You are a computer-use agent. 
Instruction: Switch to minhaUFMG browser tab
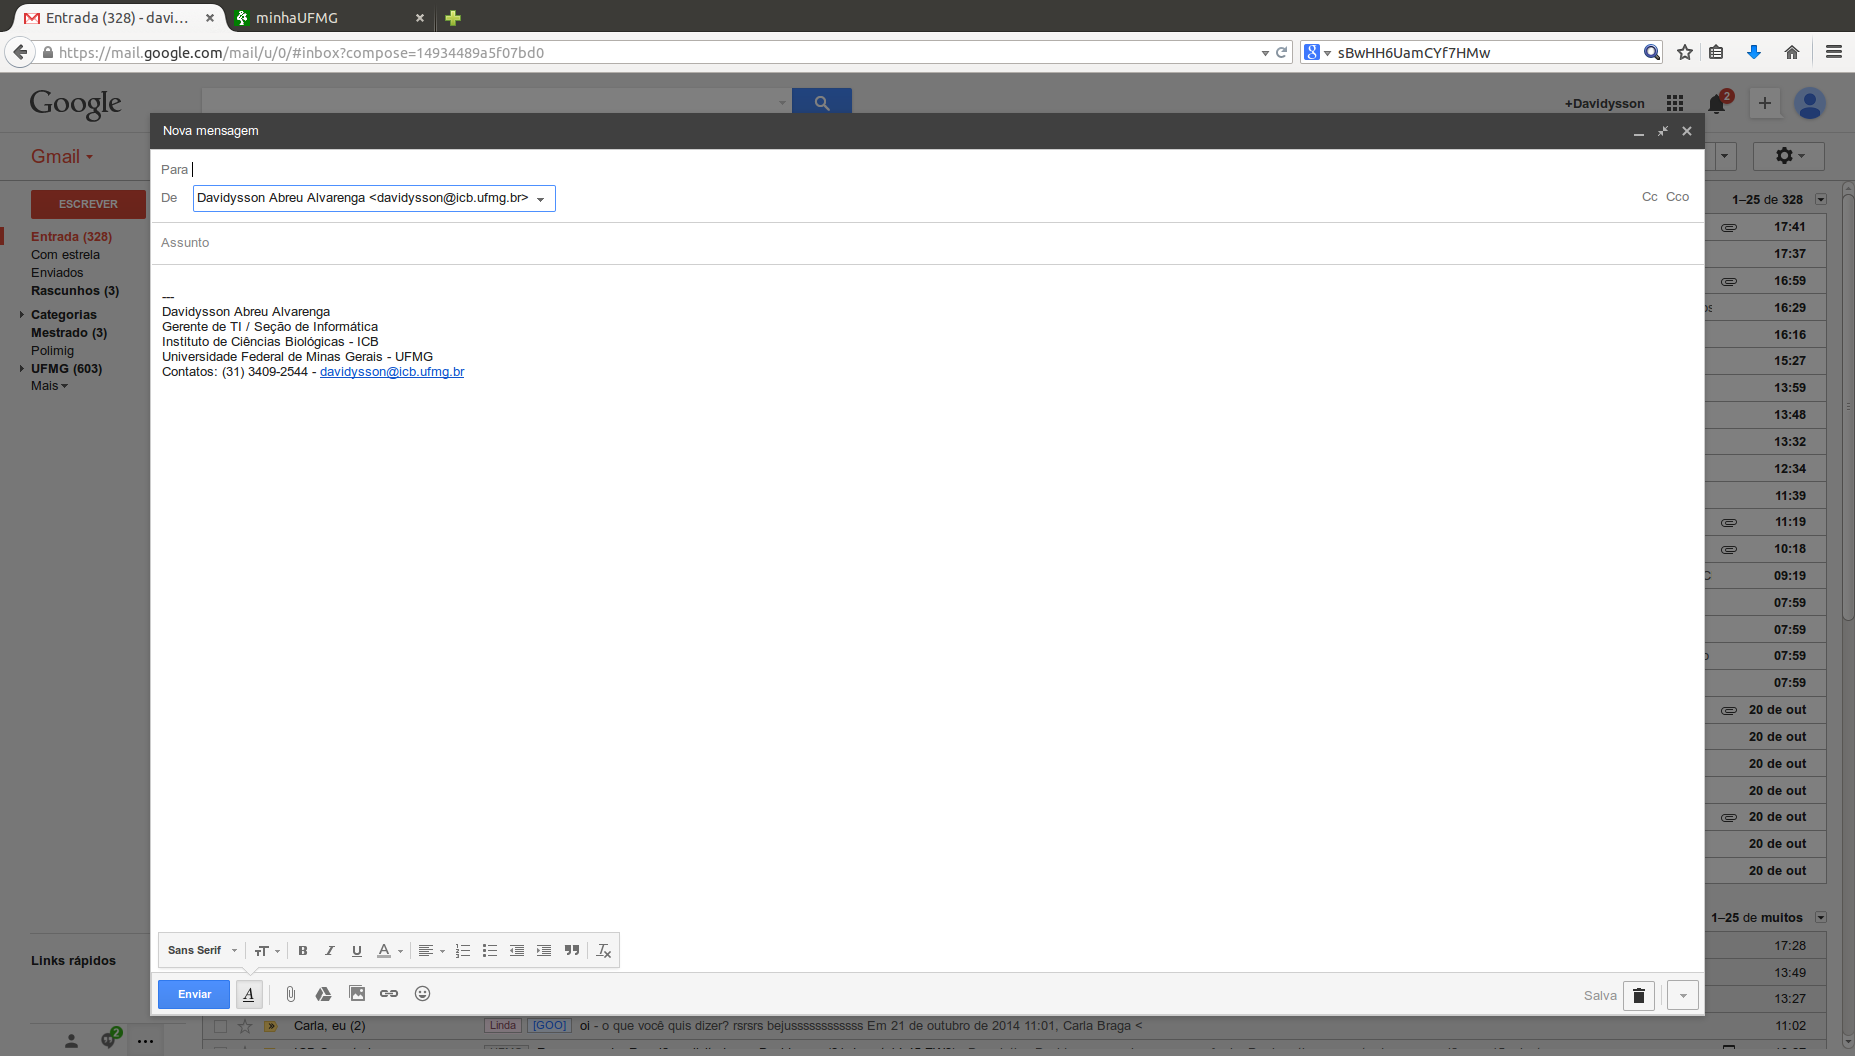(x=329, y=18)
